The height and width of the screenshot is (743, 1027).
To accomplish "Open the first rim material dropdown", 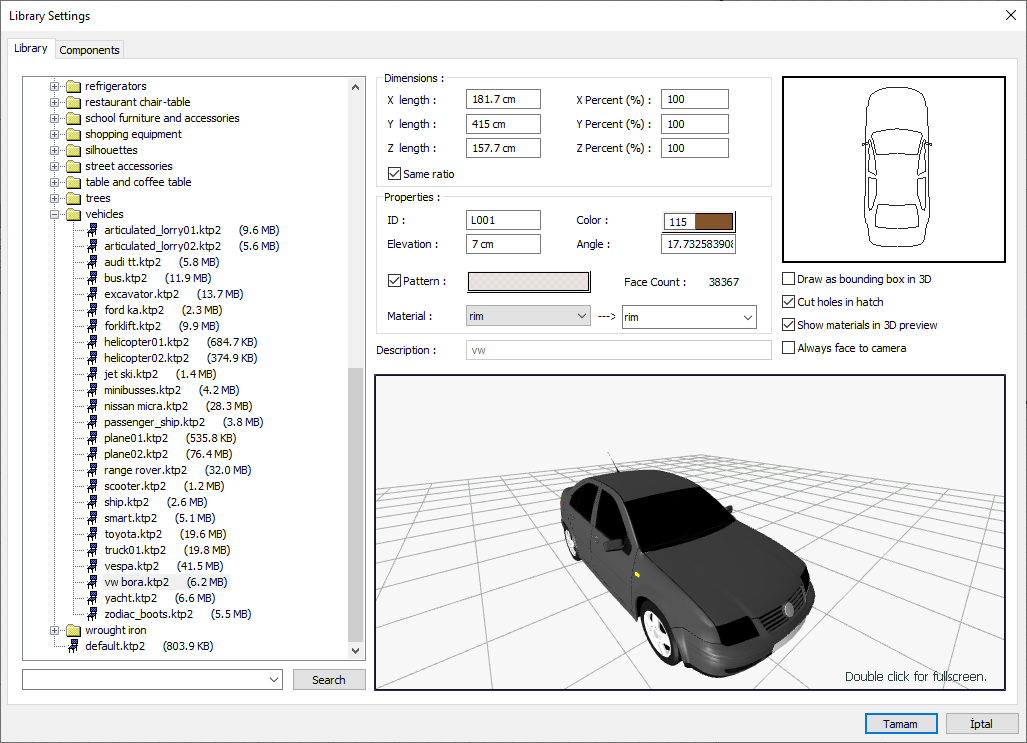I will [528, 316].
